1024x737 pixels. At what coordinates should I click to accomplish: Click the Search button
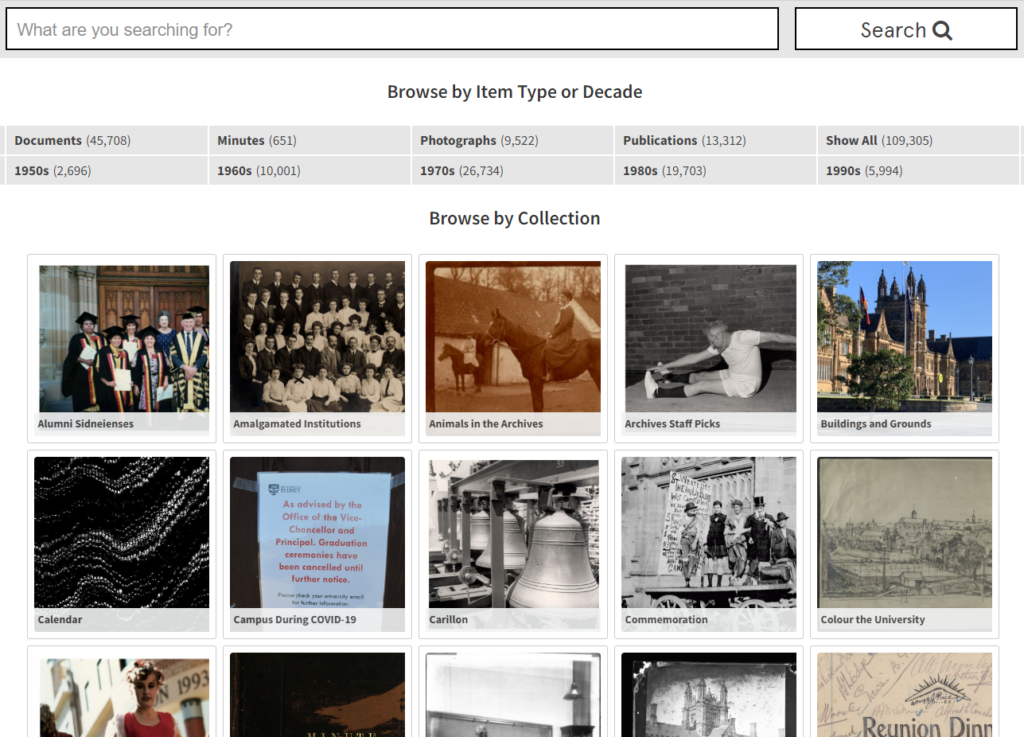point(906,29)
